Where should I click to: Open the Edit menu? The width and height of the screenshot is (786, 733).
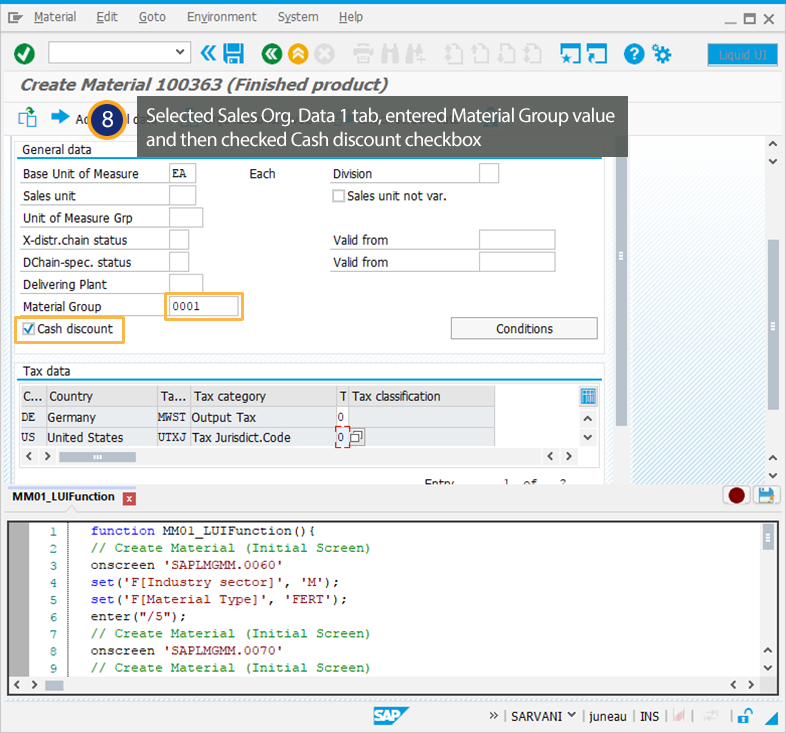tap(107, 17)
